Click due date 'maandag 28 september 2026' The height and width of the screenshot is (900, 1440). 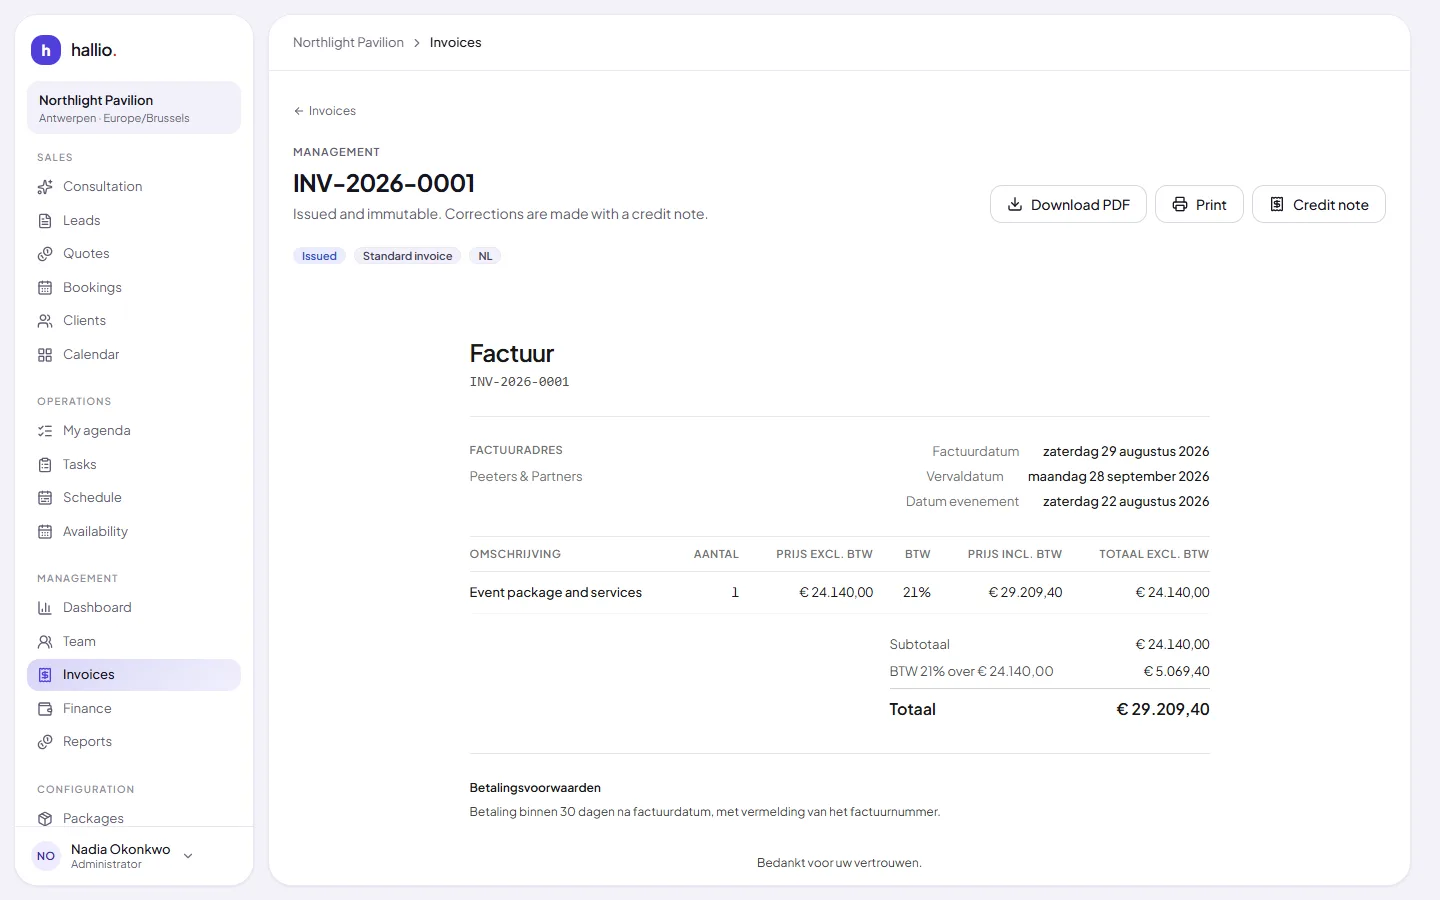click(x=1119, y=477)
